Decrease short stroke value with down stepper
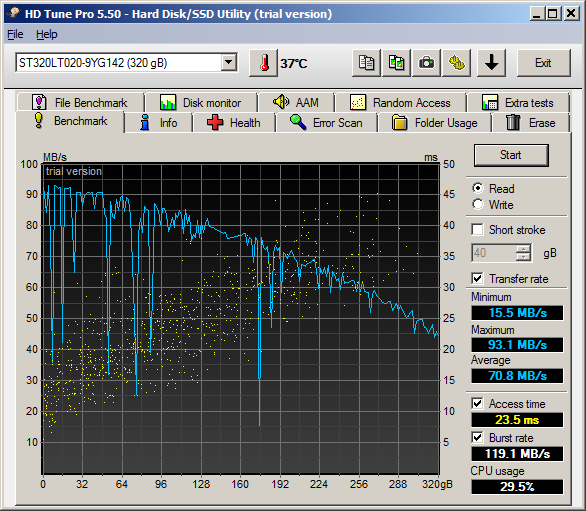This screenshot has height=511, width=586. tap(523, 257)
